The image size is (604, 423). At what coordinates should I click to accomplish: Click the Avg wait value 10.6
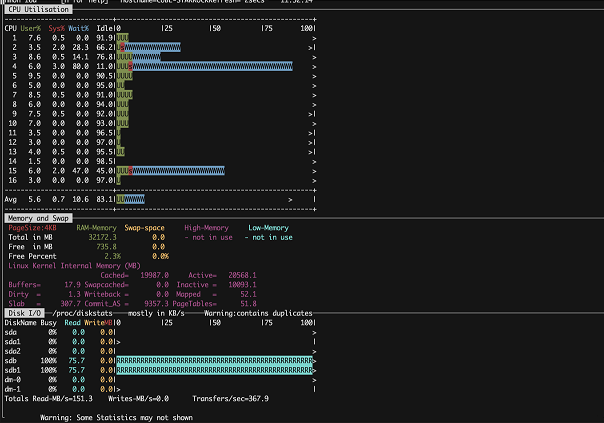[x=80, y=199]
